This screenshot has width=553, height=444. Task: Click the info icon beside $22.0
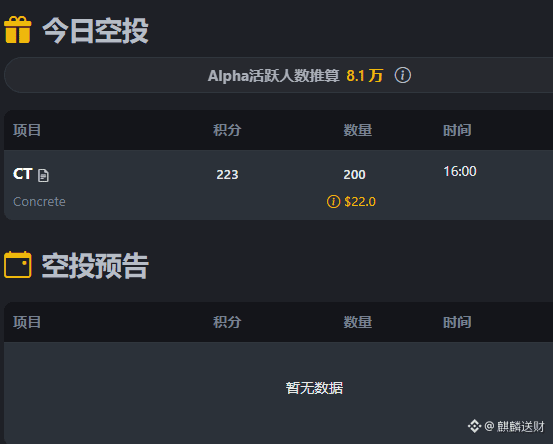[x=333, y=202]
